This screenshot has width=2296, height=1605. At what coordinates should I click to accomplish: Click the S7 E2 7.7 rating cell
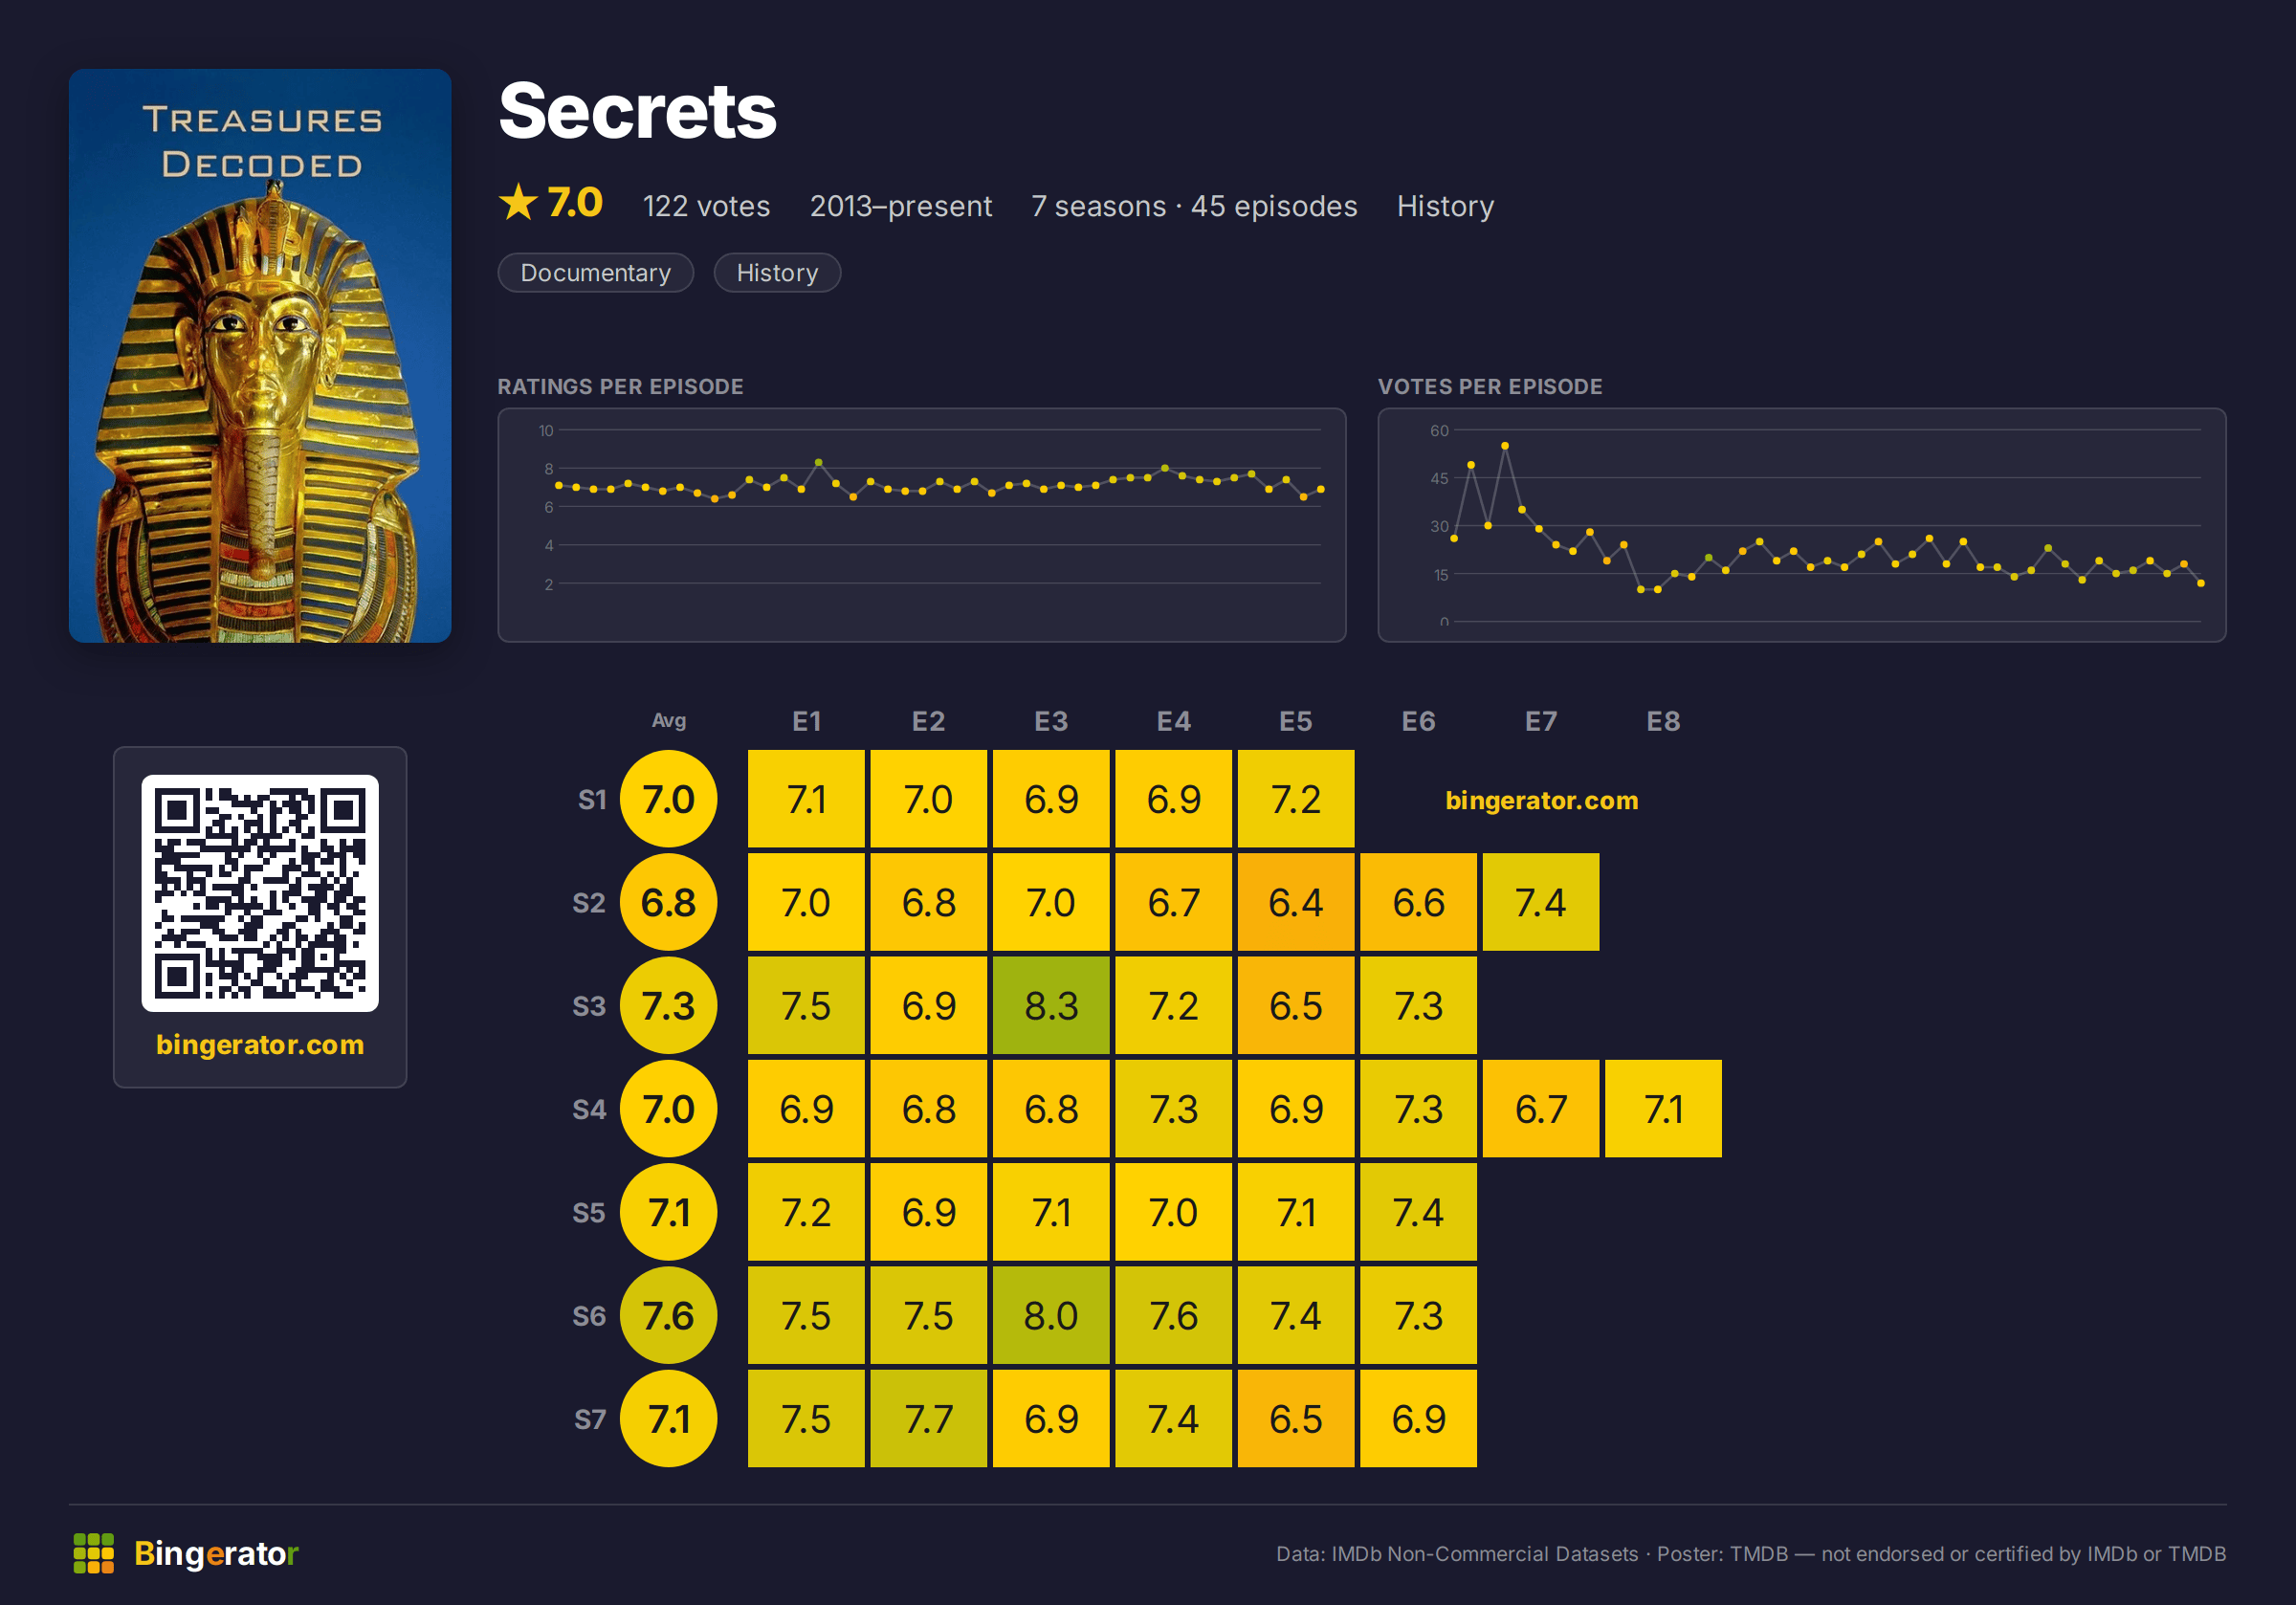pos(929,1418)
